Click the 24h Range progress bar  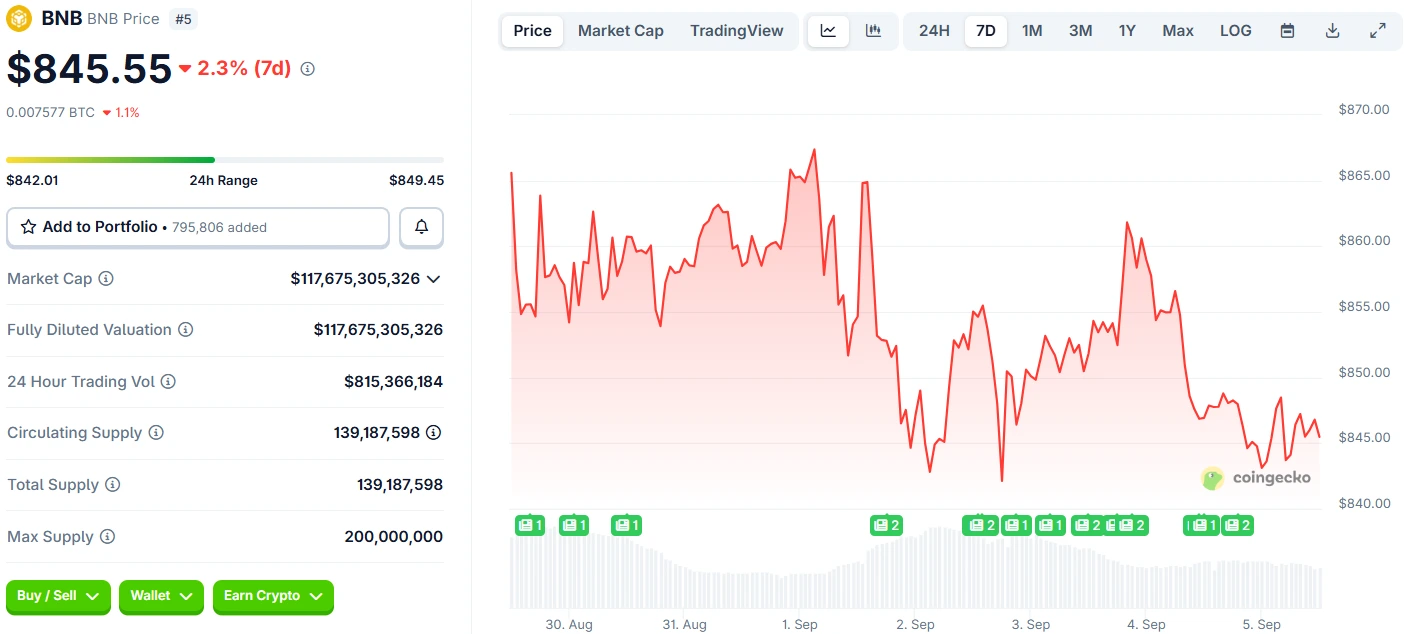(x=225, y=160)
